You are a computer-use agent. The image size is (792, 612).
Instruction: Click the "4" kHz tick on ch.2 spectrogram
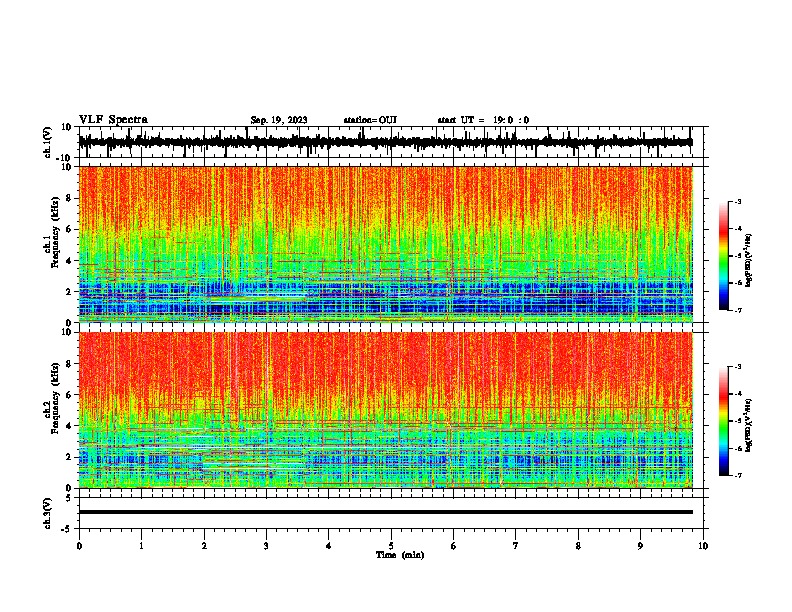tap(70, 426)
